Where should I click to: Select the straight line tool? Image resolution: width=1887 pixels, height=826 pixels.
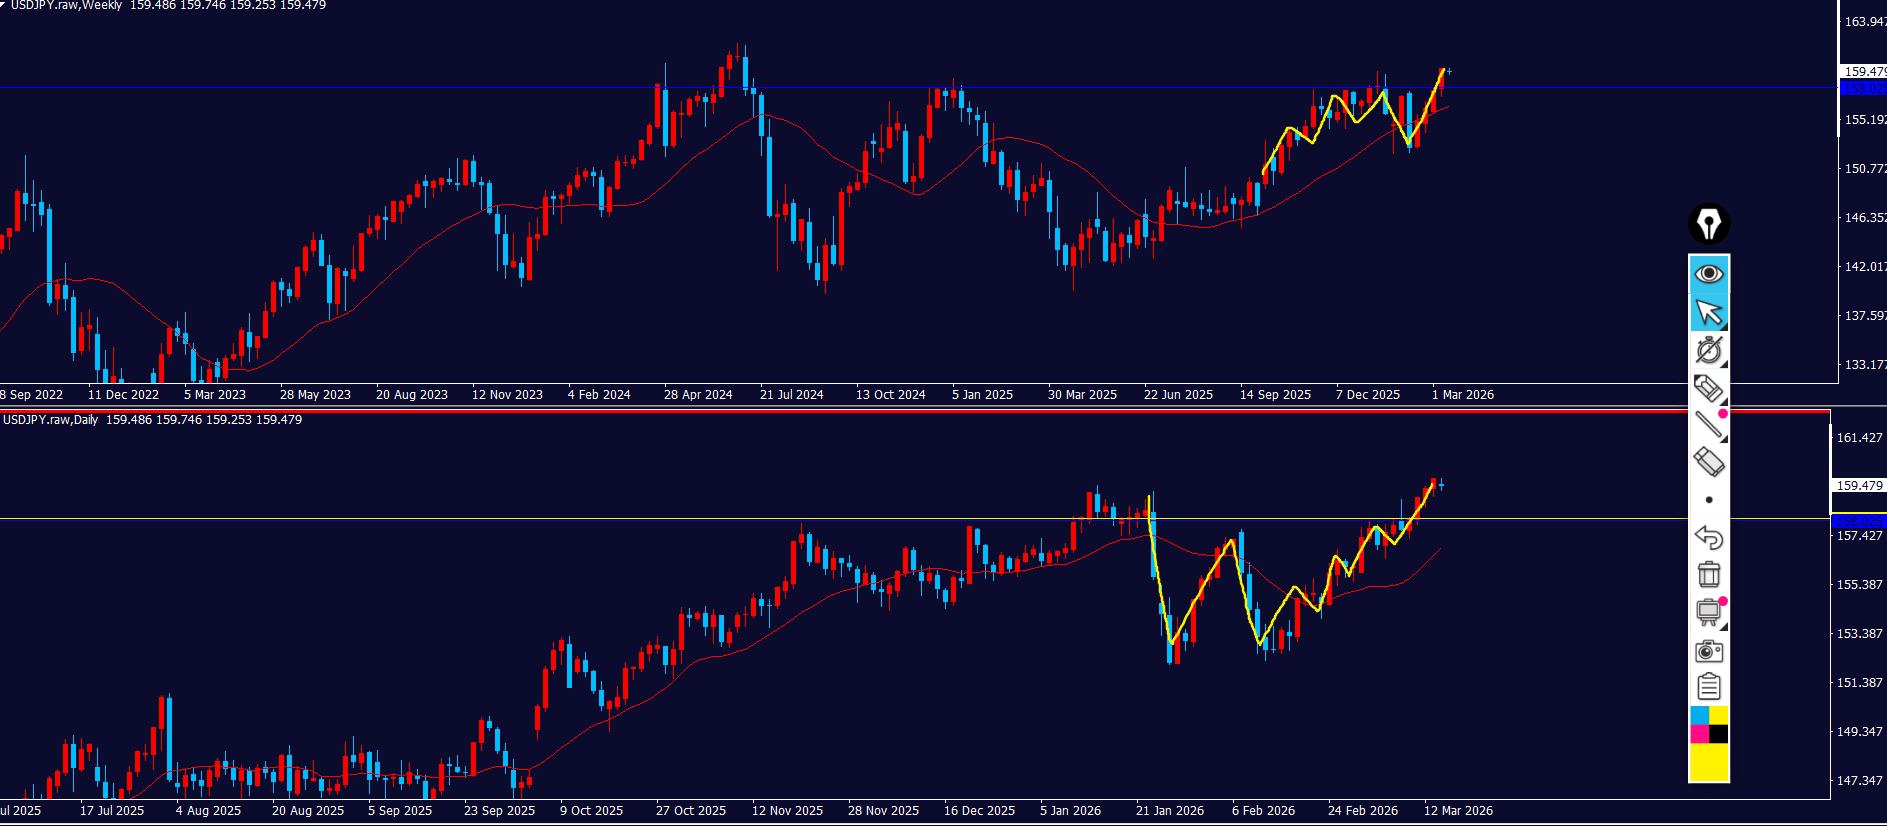coord(1708,425)
